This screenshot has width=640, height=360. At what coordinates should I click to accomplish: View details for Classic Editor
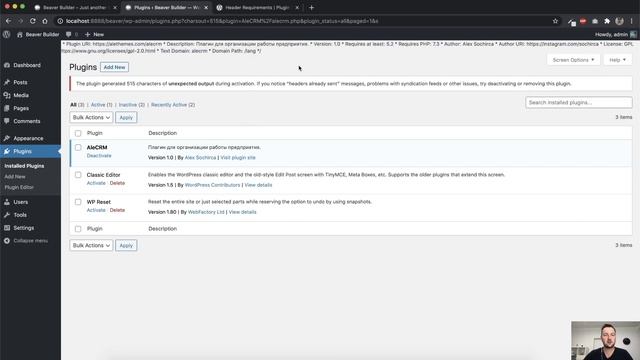[258, 185]
